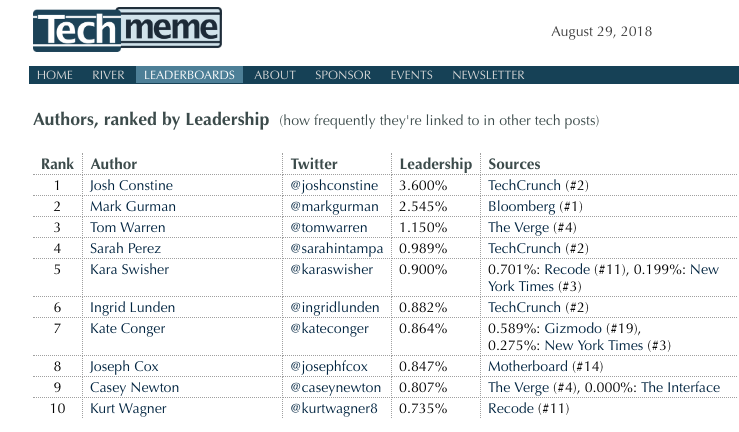The height and width of the screenshot is (432, 739).
Task: Open the RIVER nav item
Action: point(108,75)
